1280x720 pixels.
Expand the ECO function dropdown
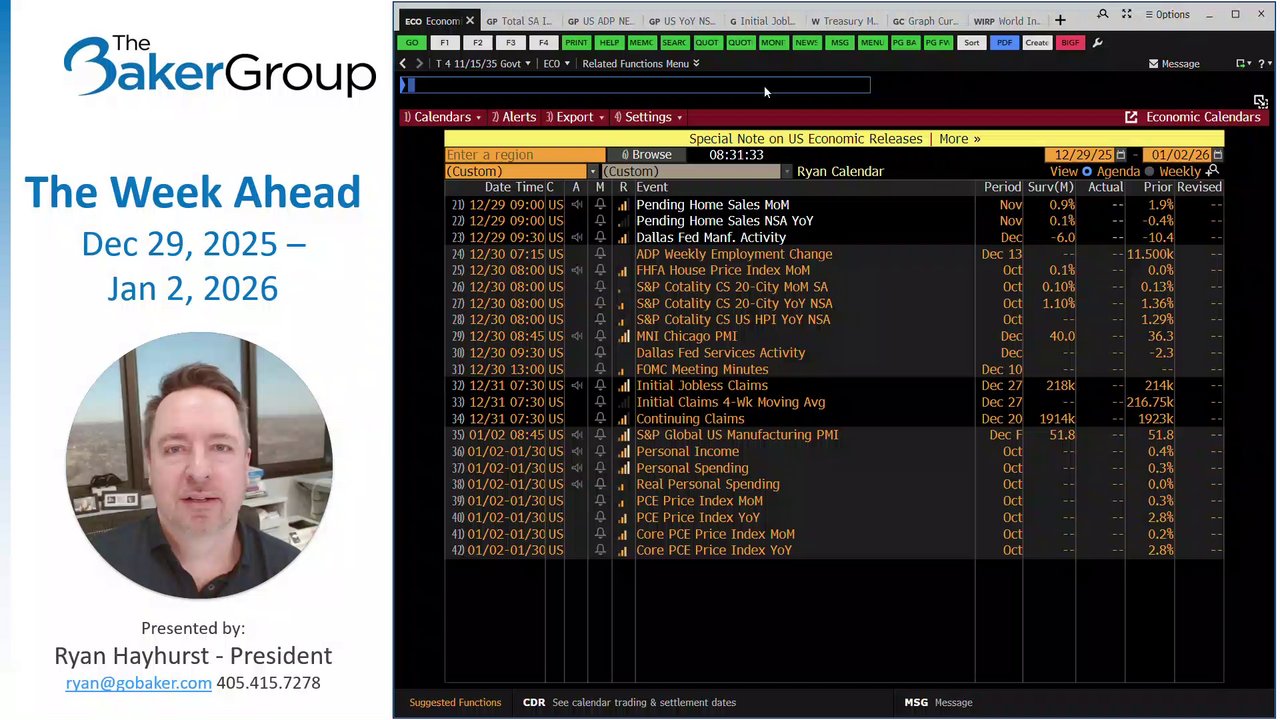pos(557,64)
